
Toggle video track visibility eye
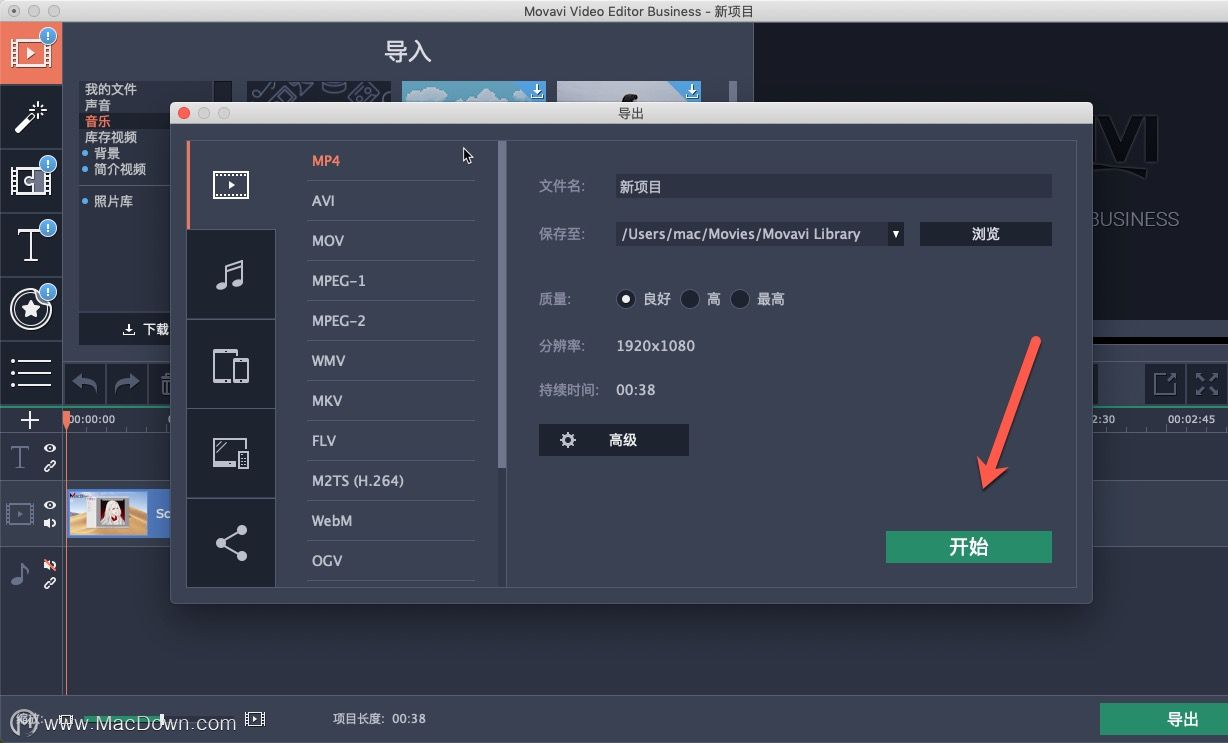point(50,505)
